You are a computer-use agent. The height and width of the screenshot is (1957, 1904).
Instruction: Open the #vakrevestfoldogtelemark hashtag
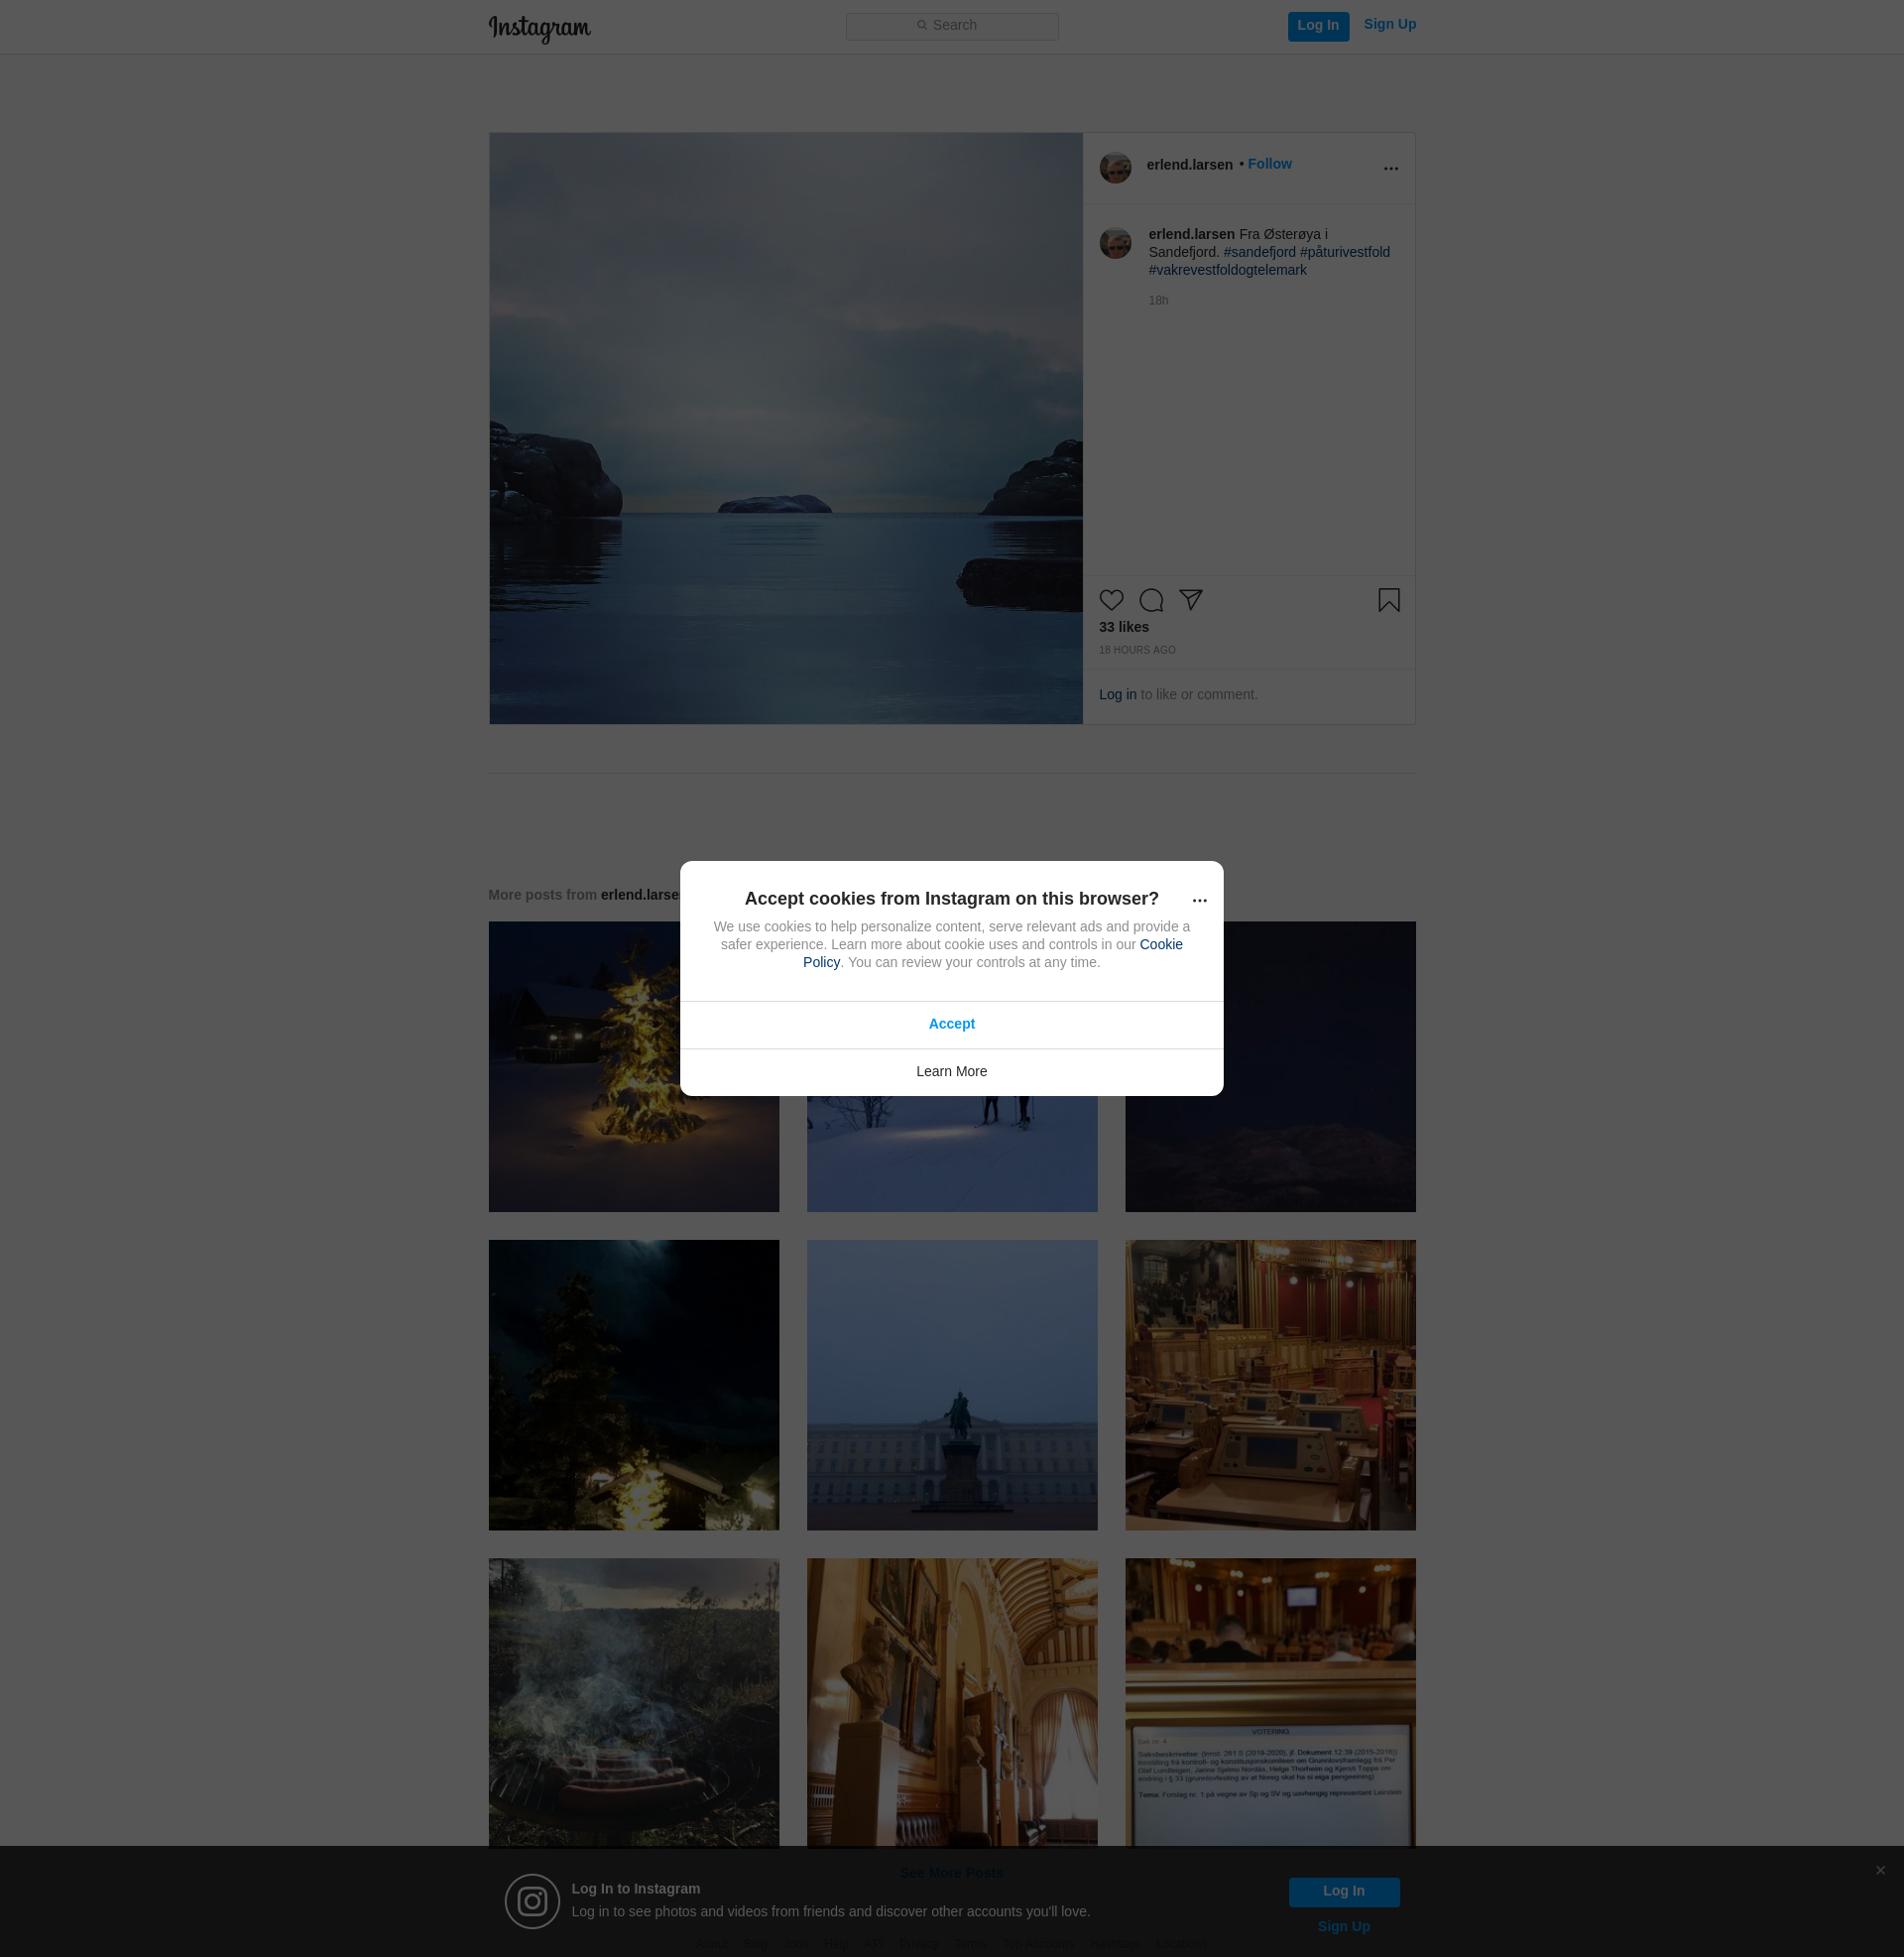tap(1227, 270)
